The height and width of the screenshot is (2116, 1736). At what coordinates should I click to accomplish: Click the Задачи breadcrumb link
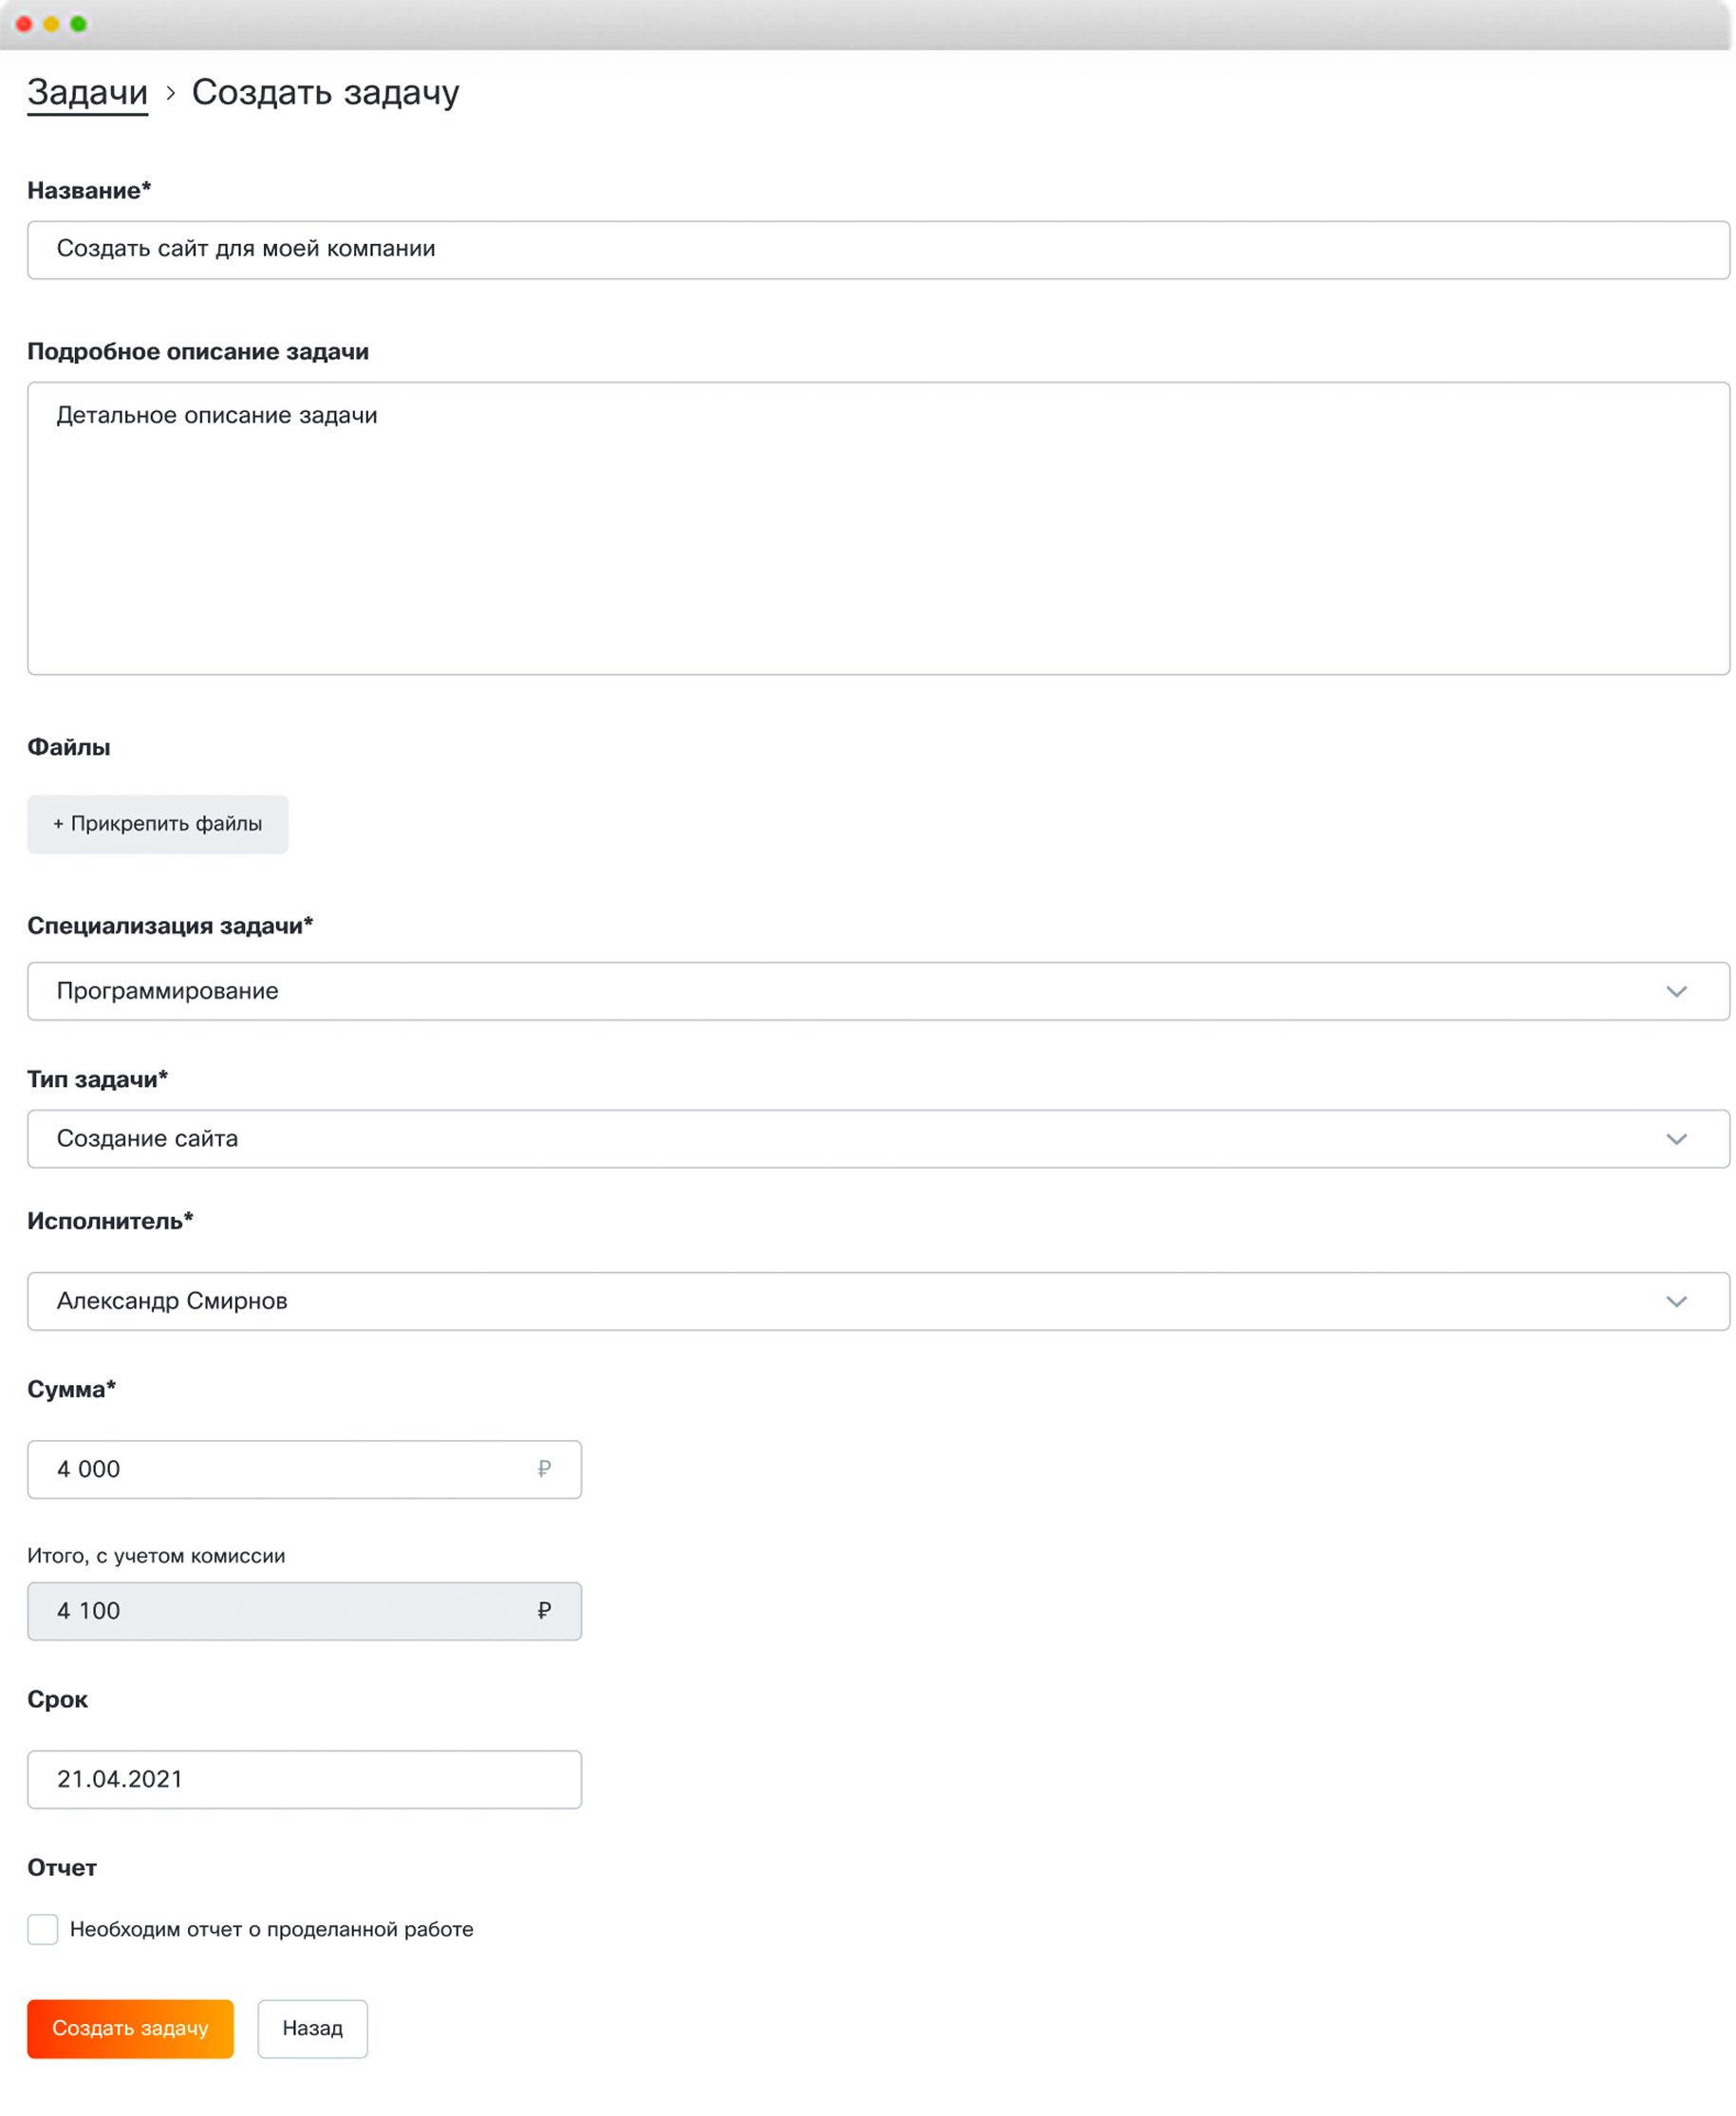click(87, 92)
